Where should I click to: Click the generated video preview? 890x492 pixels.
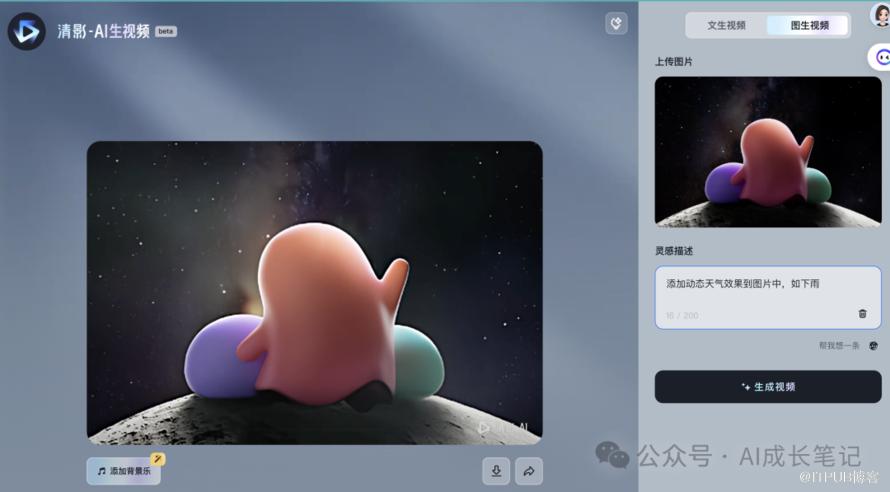click(x=314, y=292)
